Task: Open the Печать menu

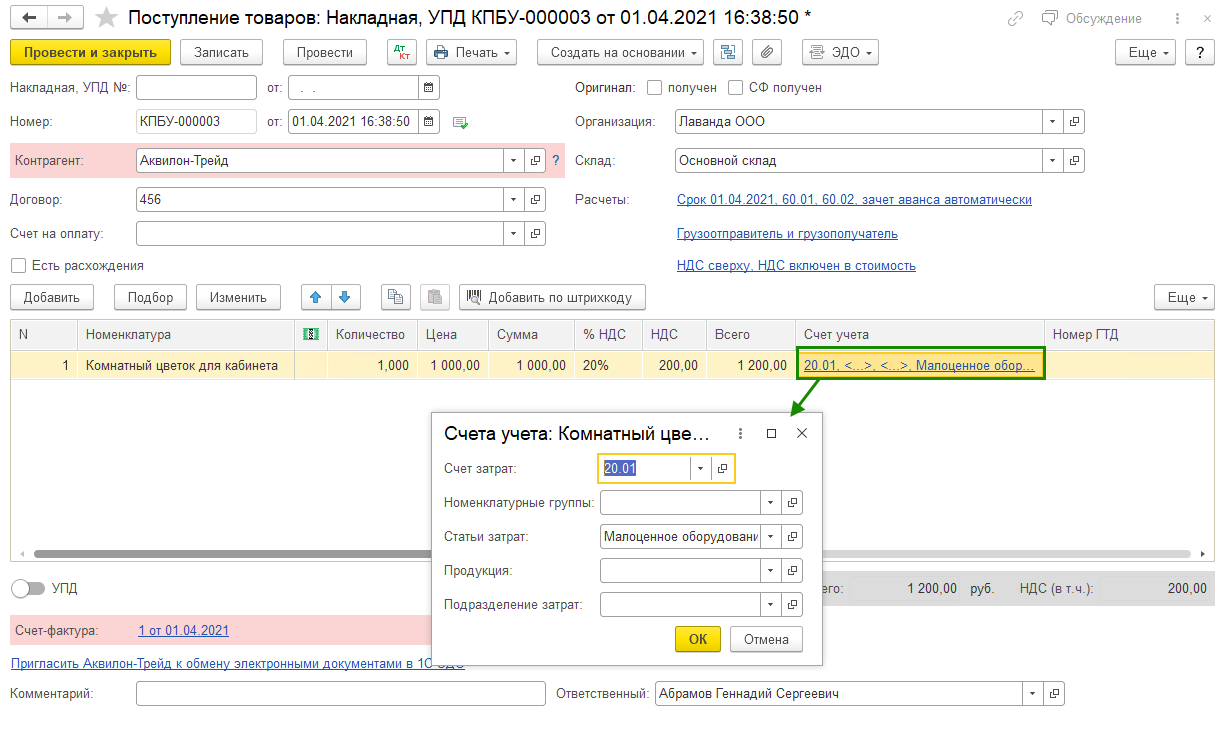Action: click(x=471, y=53)
